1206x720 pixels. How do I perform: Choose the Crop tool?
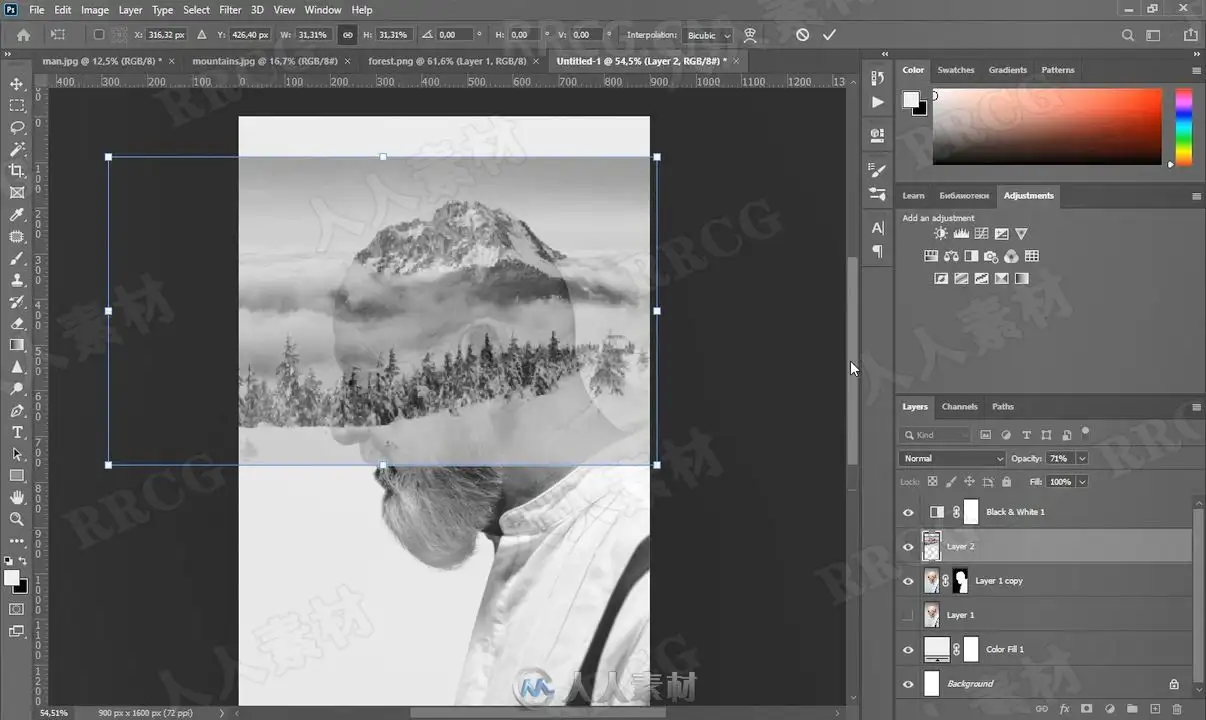(x=17, y=171)
